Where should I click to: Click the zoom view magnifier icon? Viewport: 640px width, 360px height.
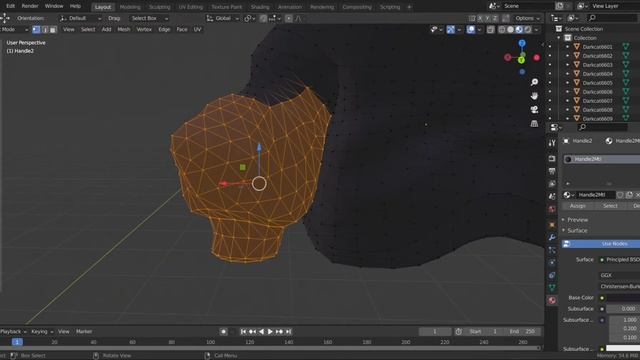(534, 82)
